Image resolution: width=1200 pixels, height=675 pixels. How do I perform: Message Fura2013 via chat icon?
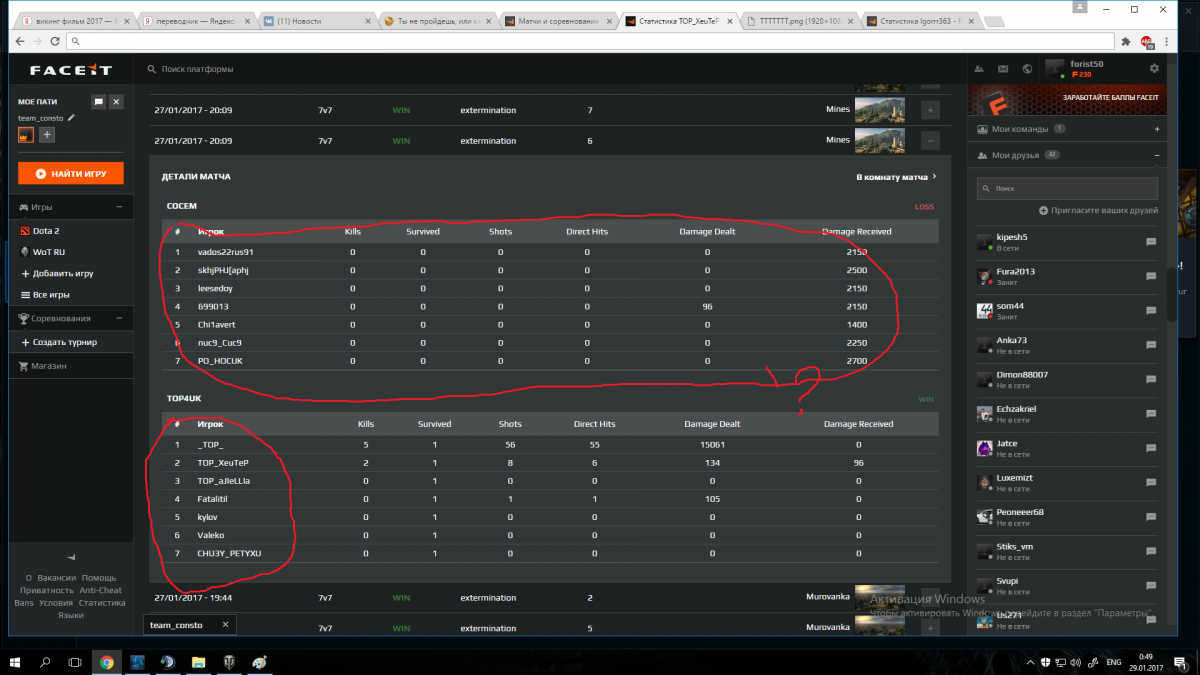tap(1151, 276)
